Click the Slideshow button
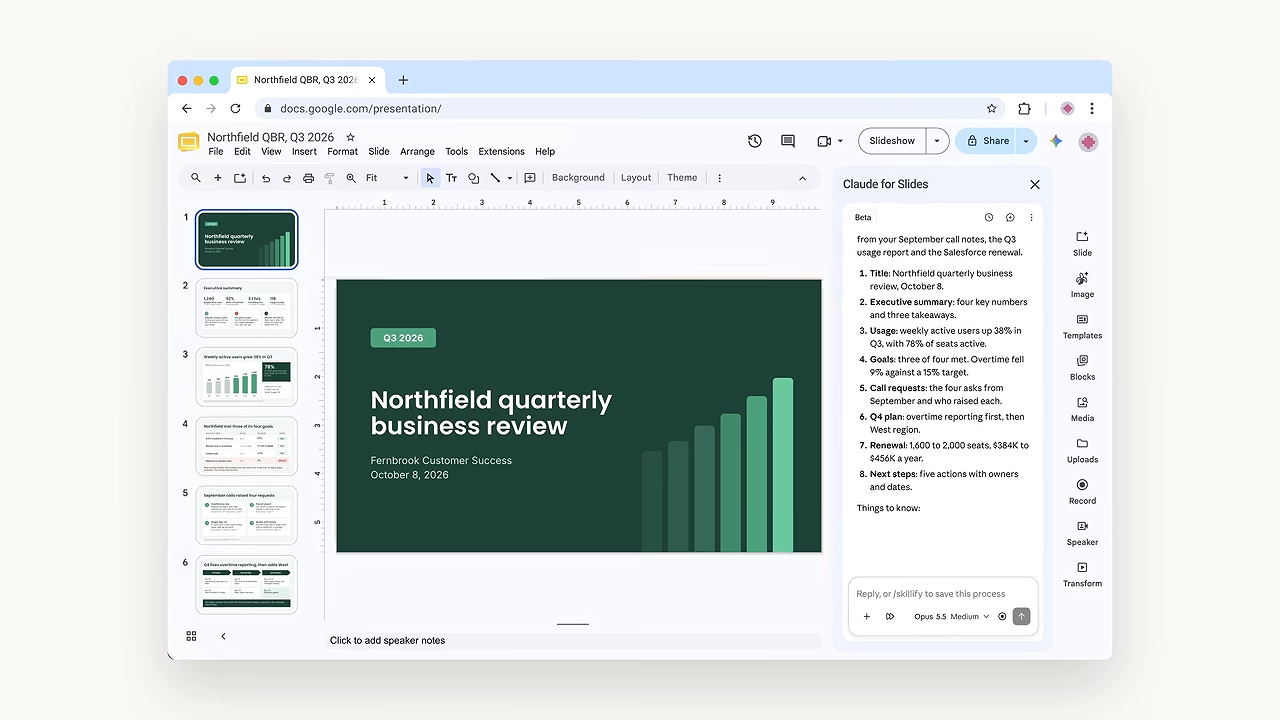Screen dimensions: 1280x720 tap(892, 141)
